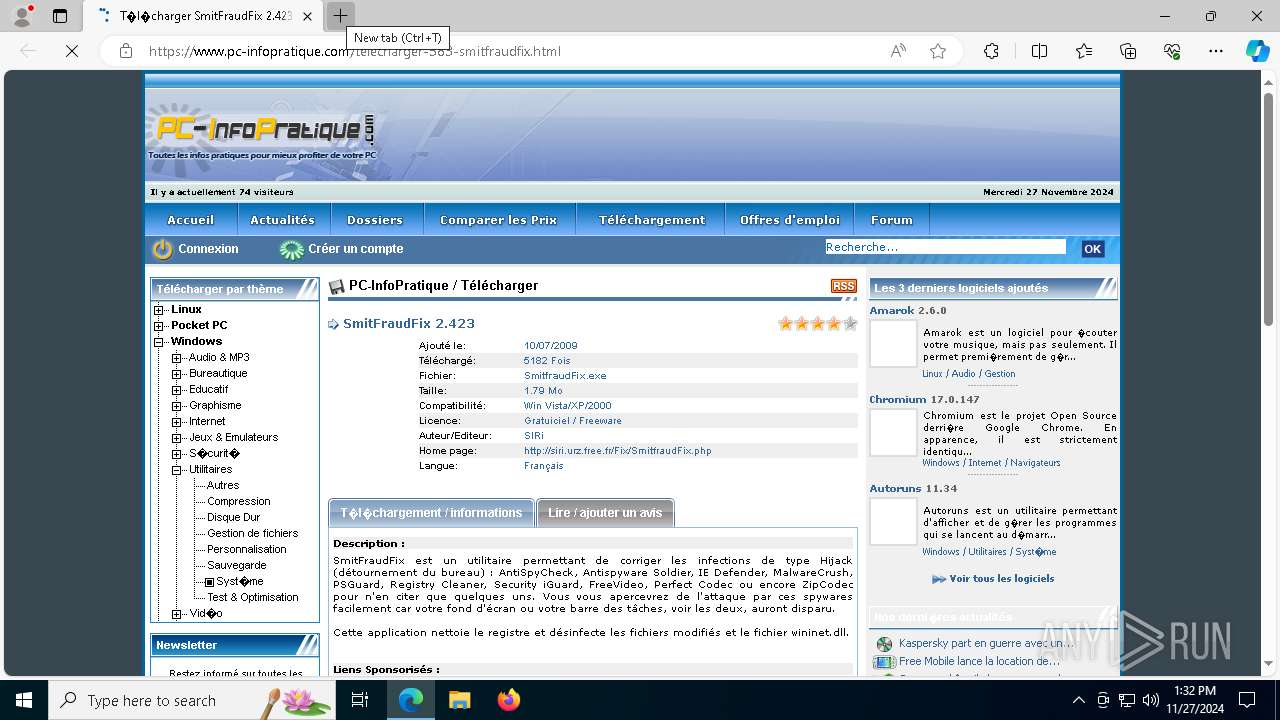This screenshot has width=1280, height=720.
Task: Click the browser address bar URL
Action: [x=355, y=51]
